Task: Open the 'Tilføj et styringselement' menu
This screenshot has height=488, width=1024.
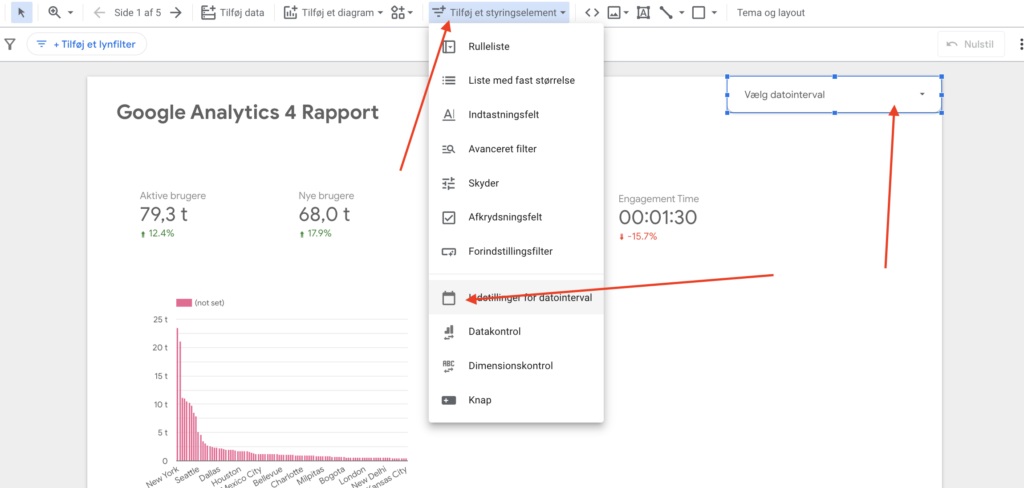Action: (499, 12)
